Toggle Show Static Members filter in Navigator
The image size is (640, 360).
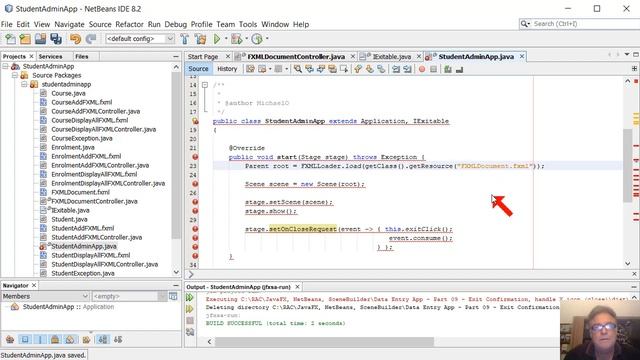click(x=40, y=339)
